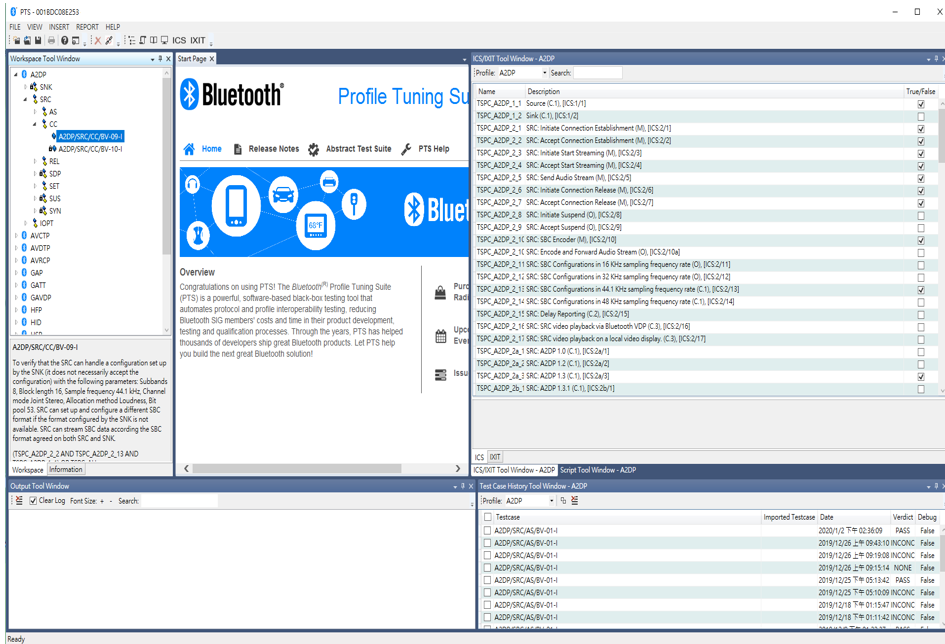Expand the AVCTP profile tree node

point(16,236)
